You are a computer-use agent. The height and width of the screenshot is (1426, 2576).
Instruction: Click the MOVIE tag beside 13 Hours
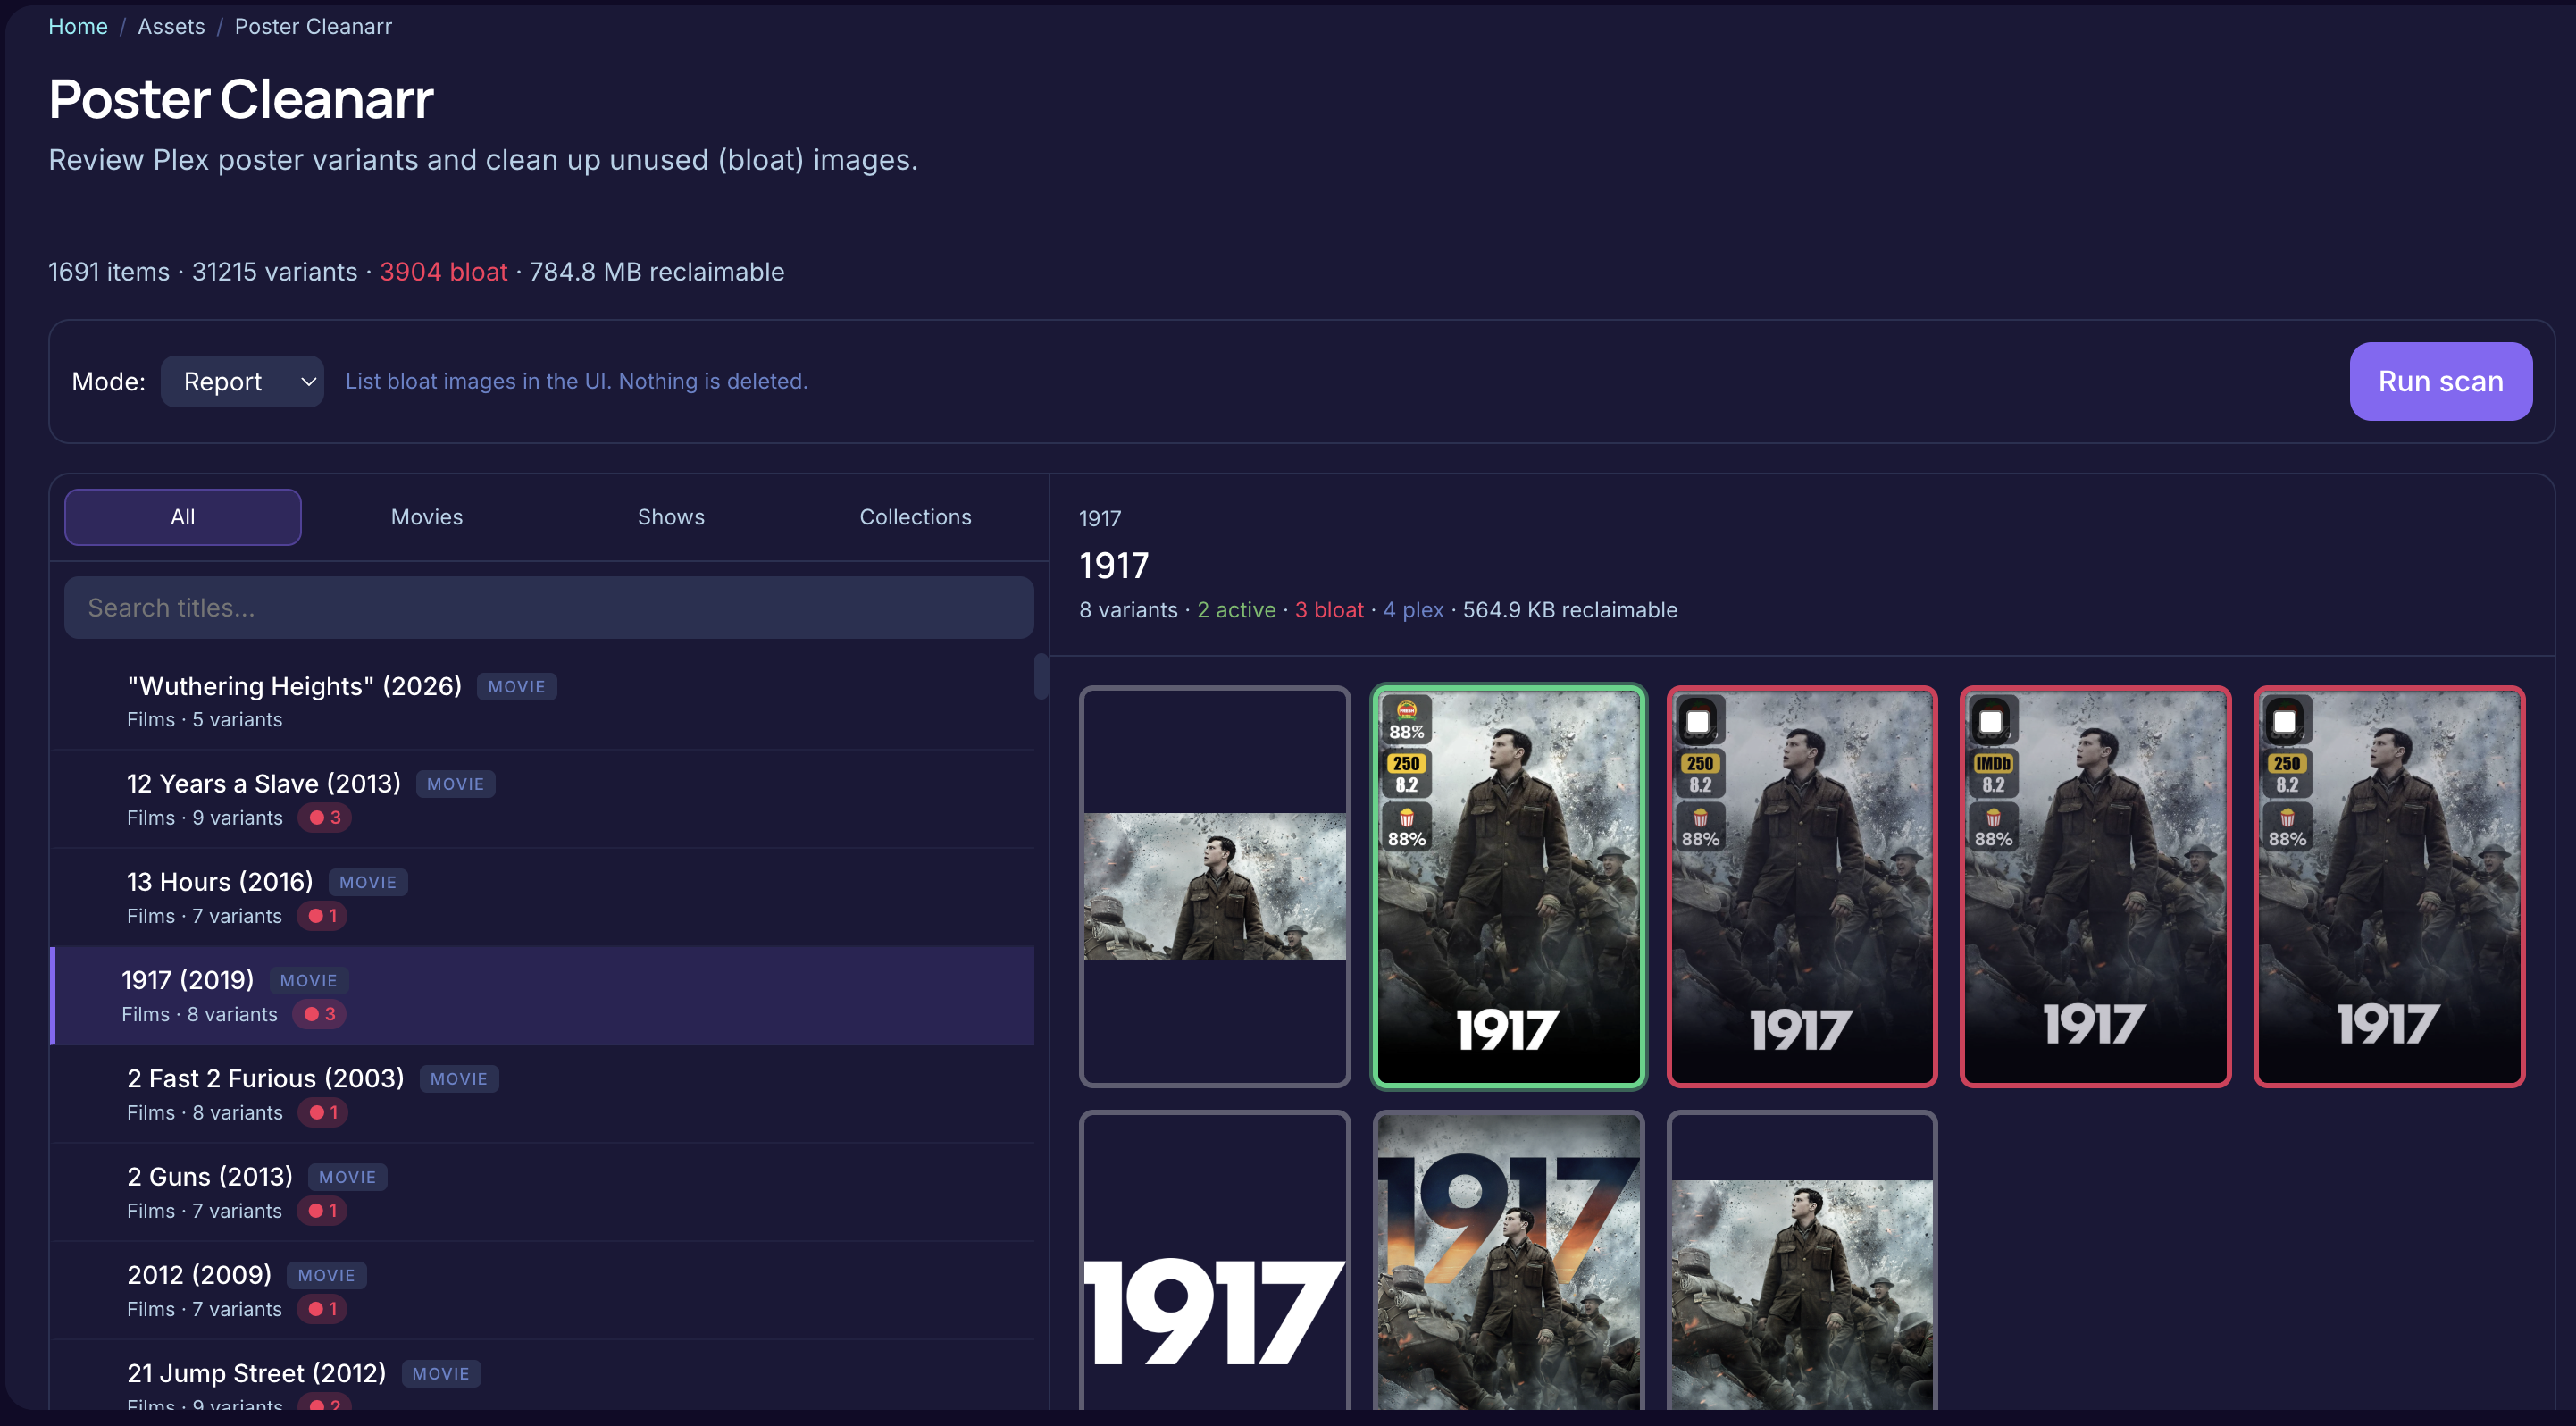point(368,882)
